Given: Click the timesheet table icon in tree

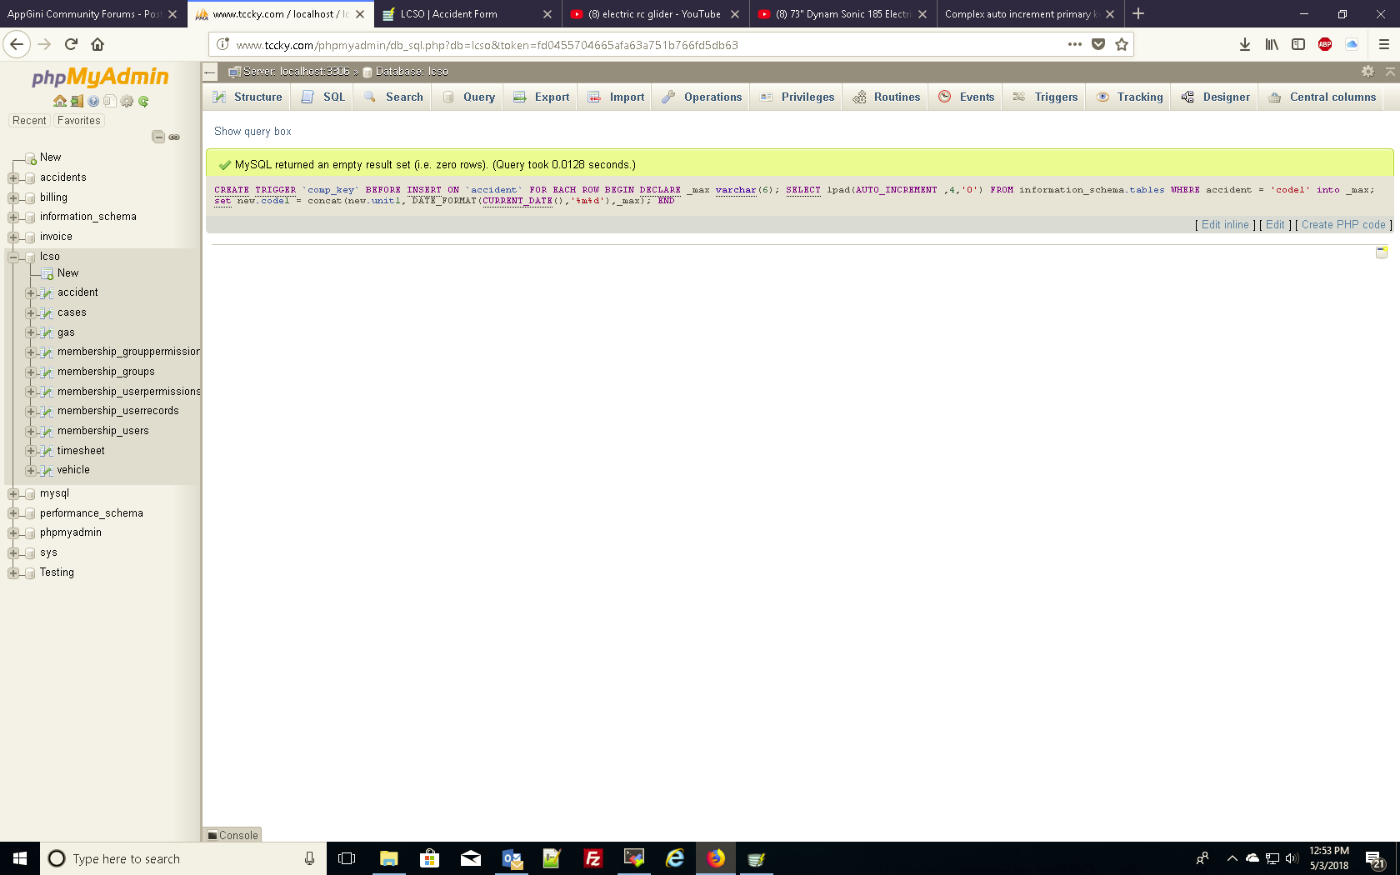Looking at the screenshot, I should (46, 451).
